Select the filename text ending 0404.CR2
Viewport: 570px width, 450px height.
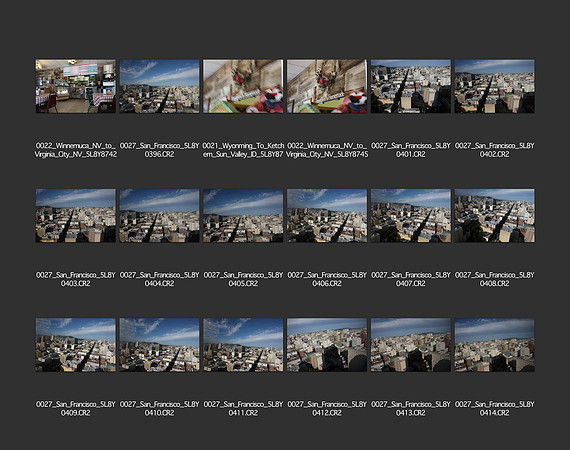click(x=160, y=279)
